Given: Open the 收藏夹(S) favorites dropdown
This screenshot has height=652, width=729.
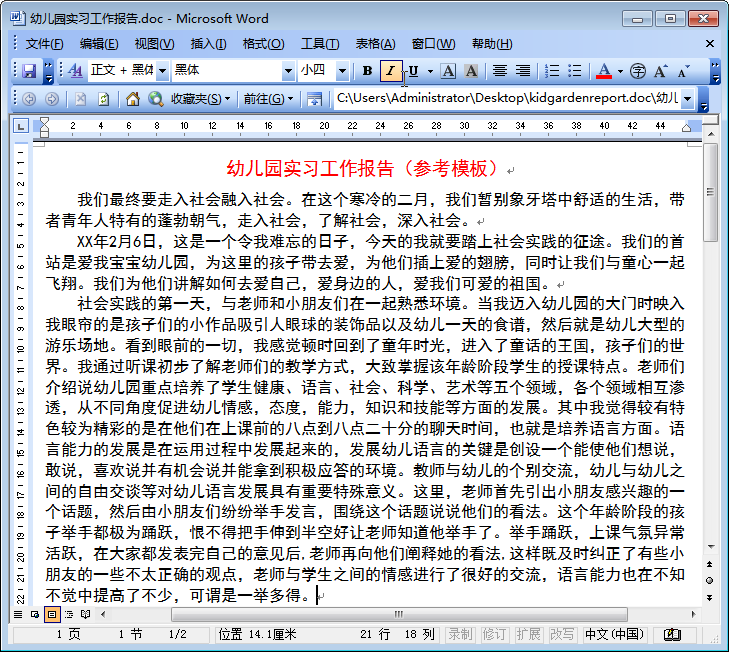Looking at the screenshot, I should click(x=200, y=99).
